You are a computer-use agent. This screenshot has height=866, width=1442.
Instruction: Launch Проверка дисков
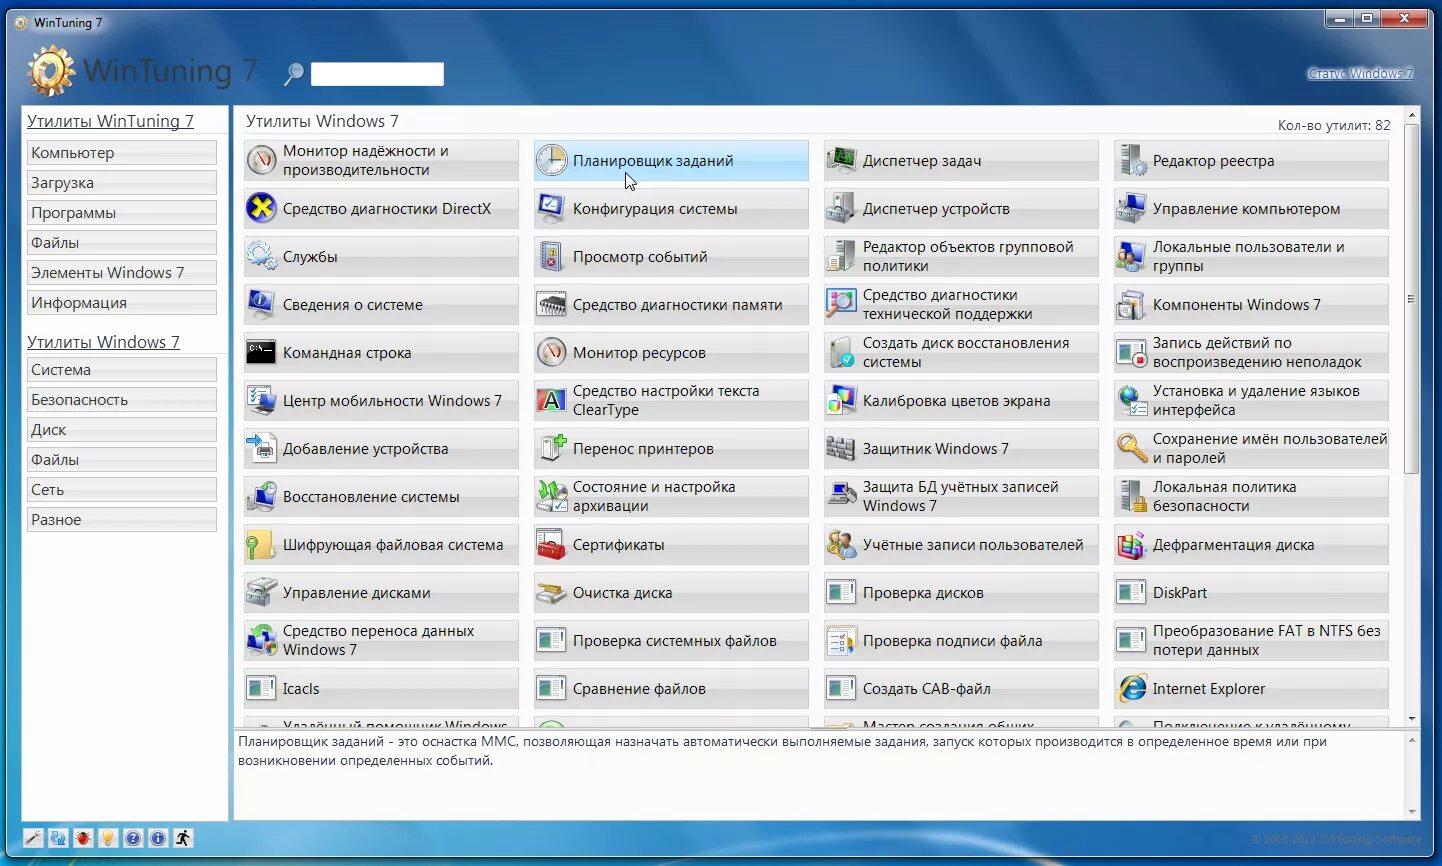pos(961,592)
